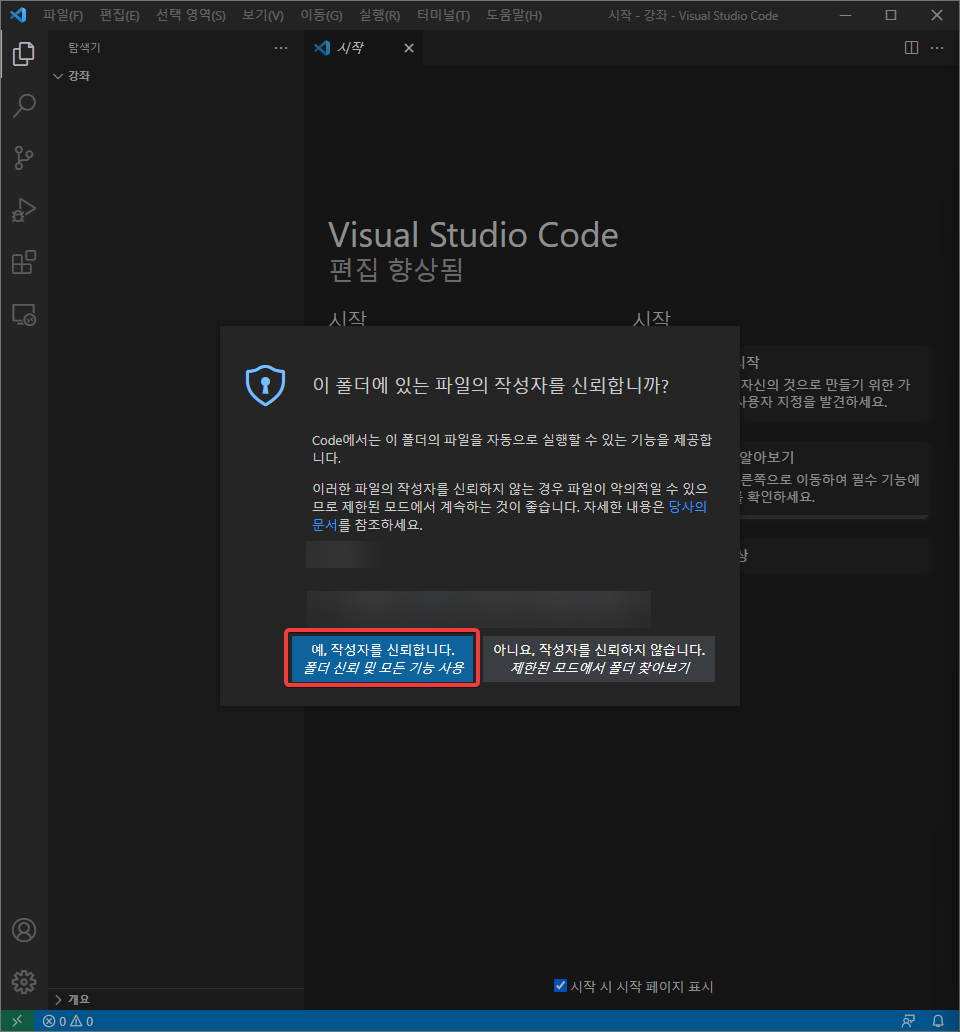Open the 도움말(H) menu

514,15
